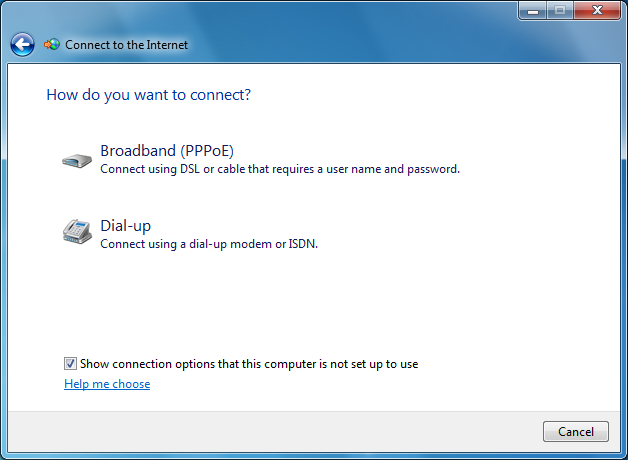The width and height of the screenshot is (628, 460).
Task: Choose the Broadband (PPPoE) title
Action: point(166,151)
